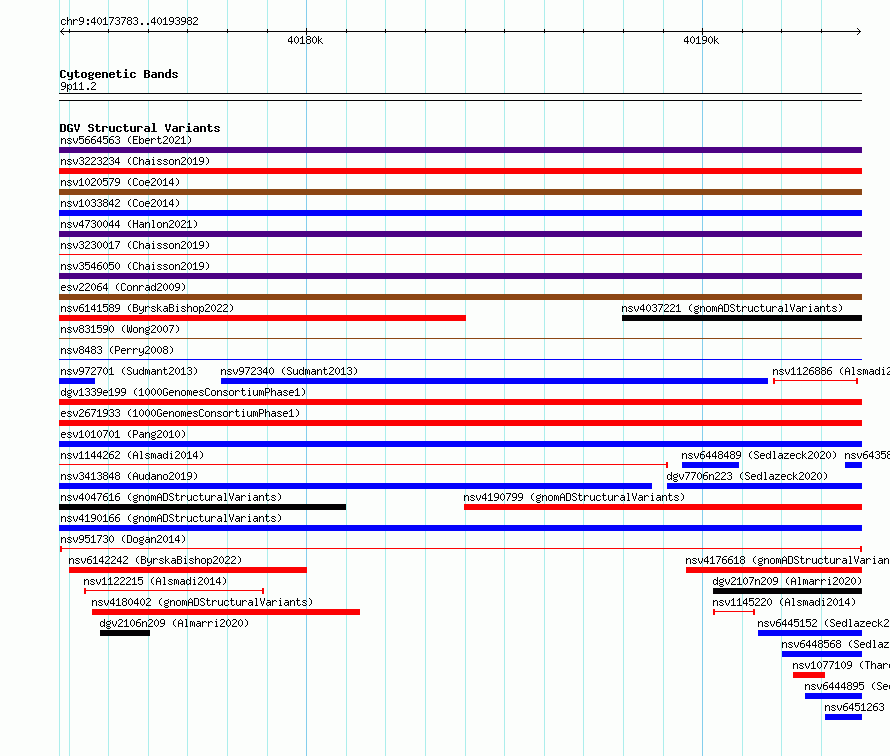
Task: Click the Cytogenetic Bands track title
Action: click(x=119, y=74)
